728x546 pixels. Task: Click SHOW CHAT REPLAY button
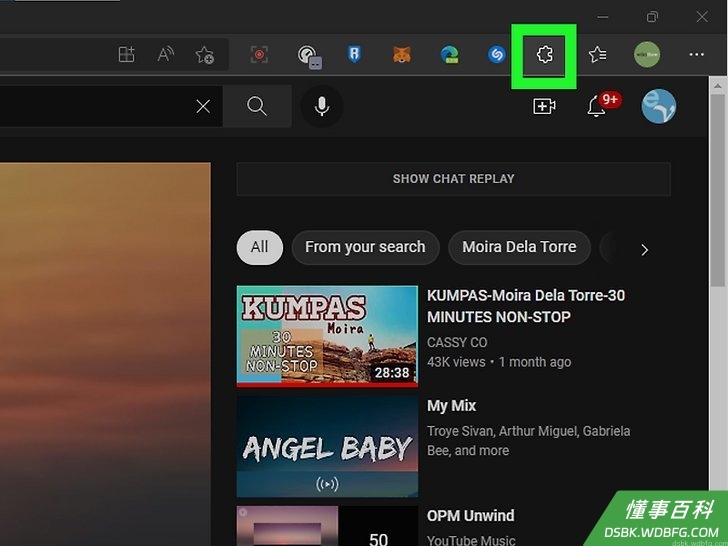coord(454,179)
